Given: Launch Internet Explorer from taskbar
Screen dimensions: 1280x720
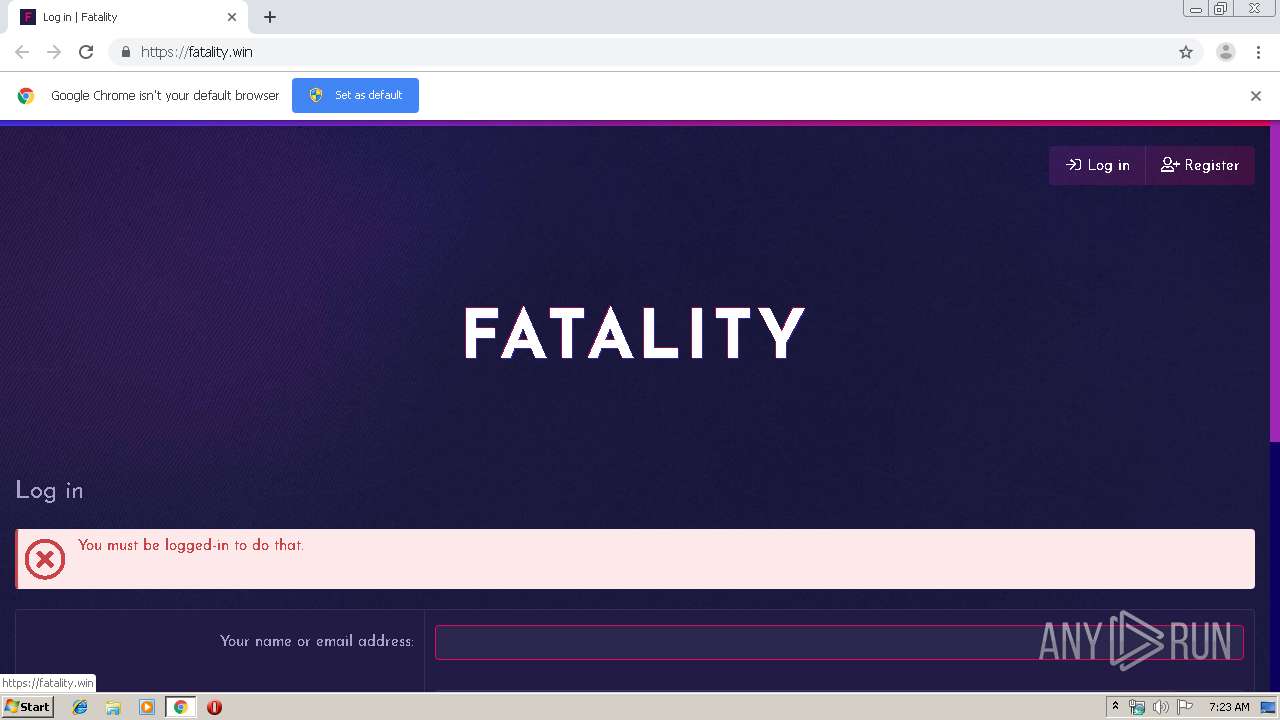Looking at the screenshot, I should tap(80, 707).
